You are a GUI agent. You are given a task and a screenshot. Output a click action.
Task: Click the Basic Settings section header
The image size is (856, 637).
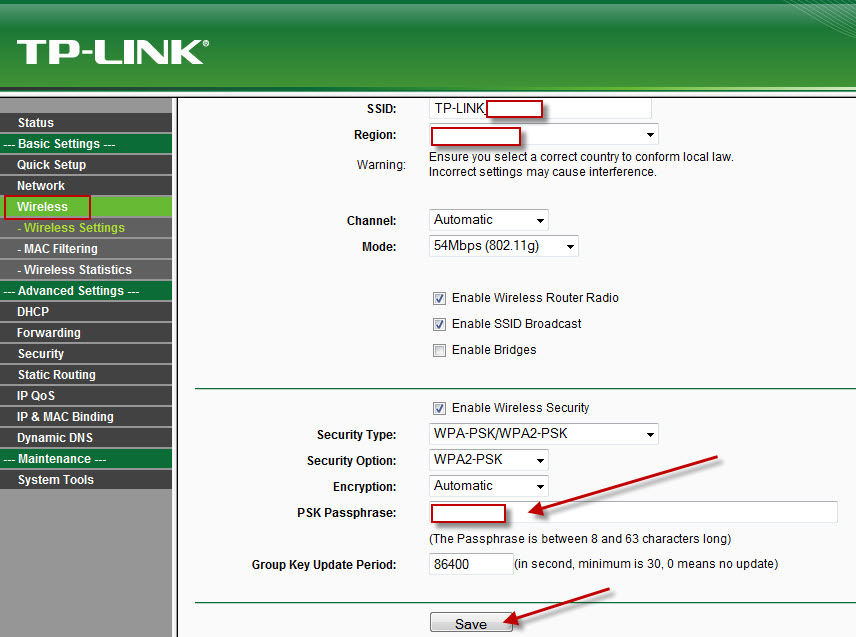86,144
